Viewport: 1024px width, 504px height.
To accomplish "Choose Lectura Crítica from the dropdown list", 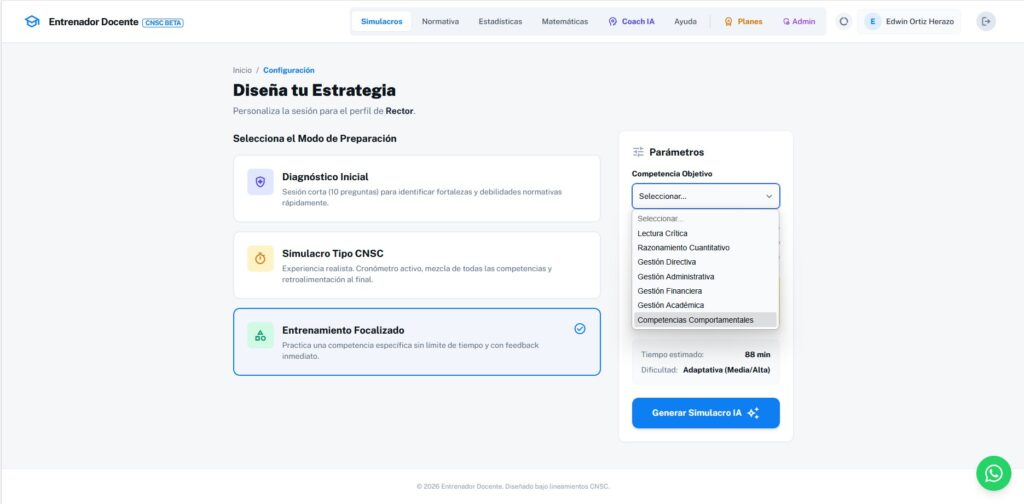I will point(662,233).
